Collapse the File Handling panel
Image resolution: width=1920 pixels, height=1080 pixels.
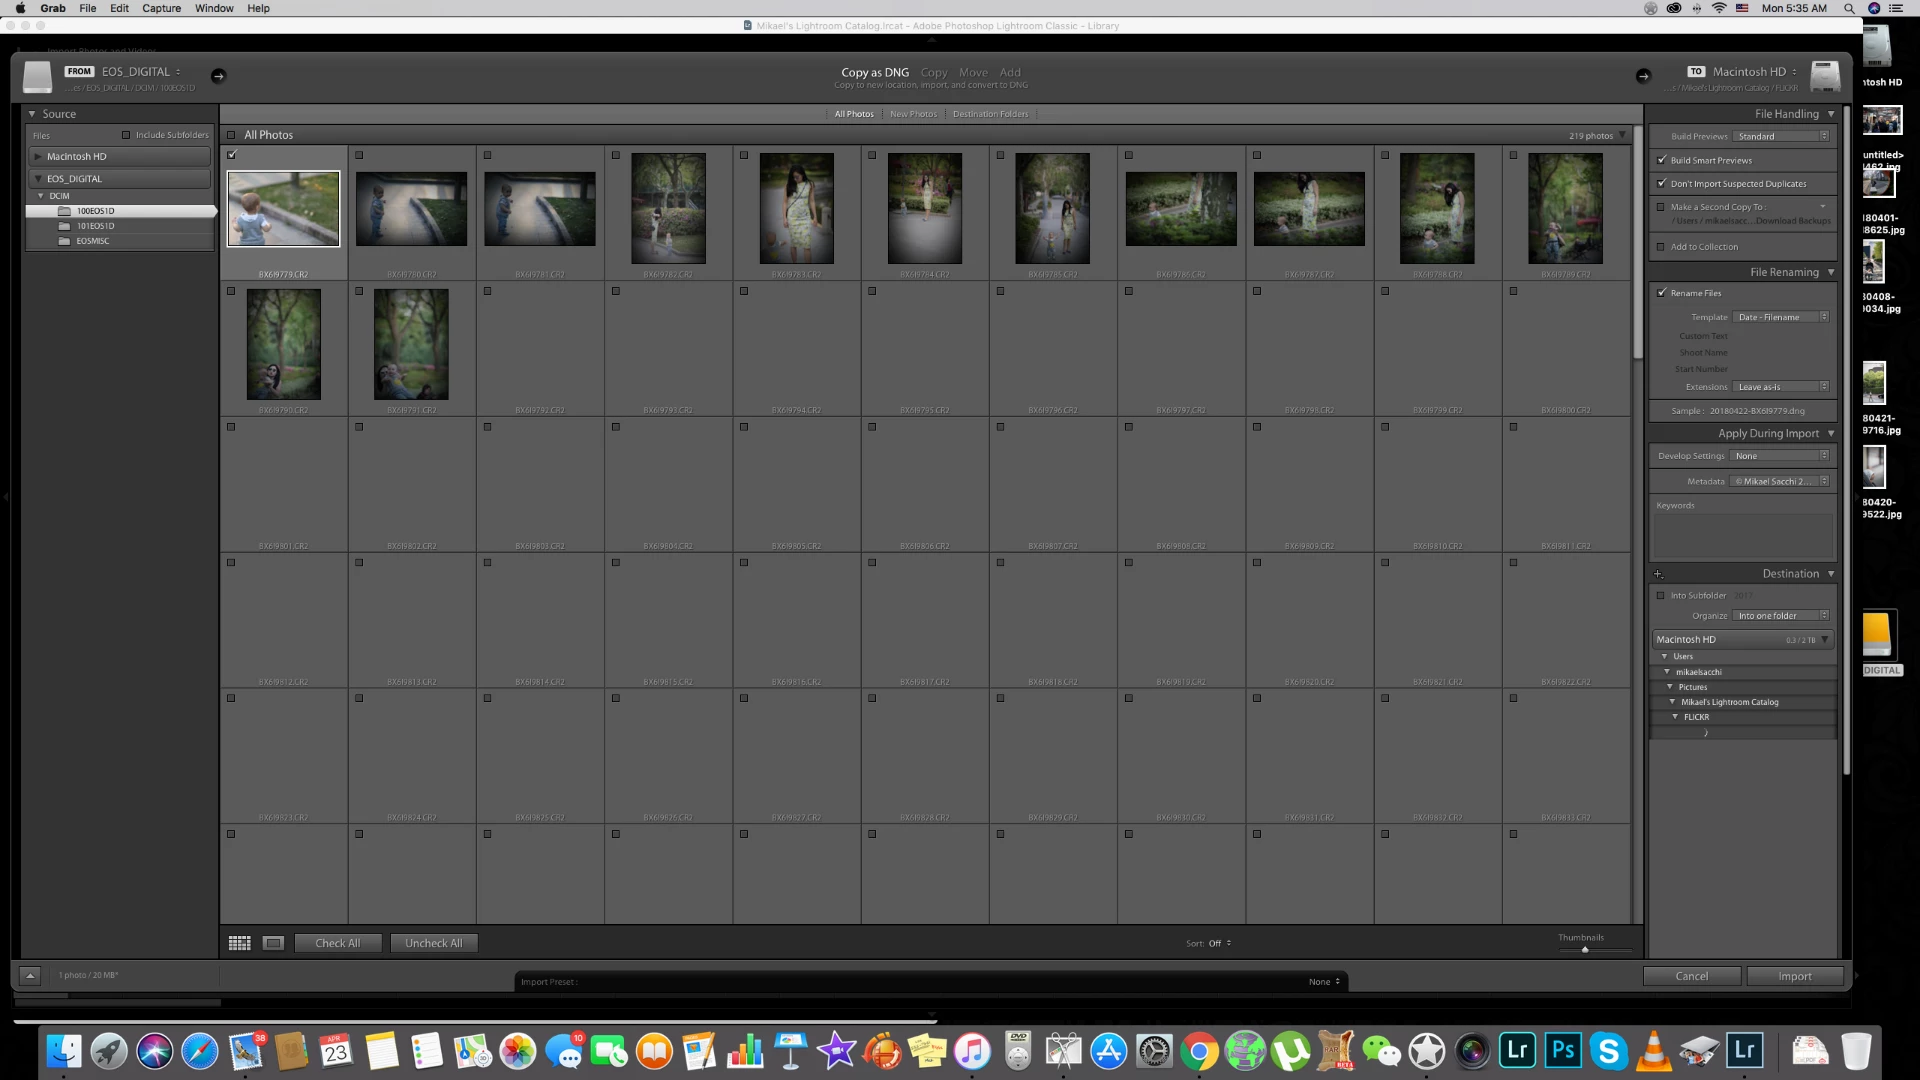pyautogui.click(x=1831, y=114)
